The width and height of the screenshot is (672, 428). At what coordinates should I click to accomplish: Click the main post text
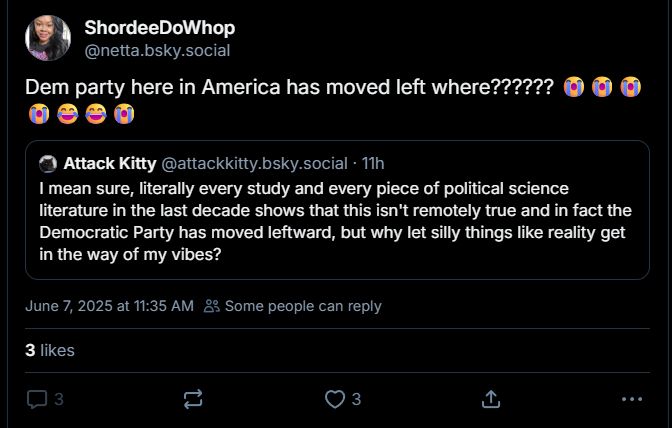pyautogui.click(x=288, y=87)
